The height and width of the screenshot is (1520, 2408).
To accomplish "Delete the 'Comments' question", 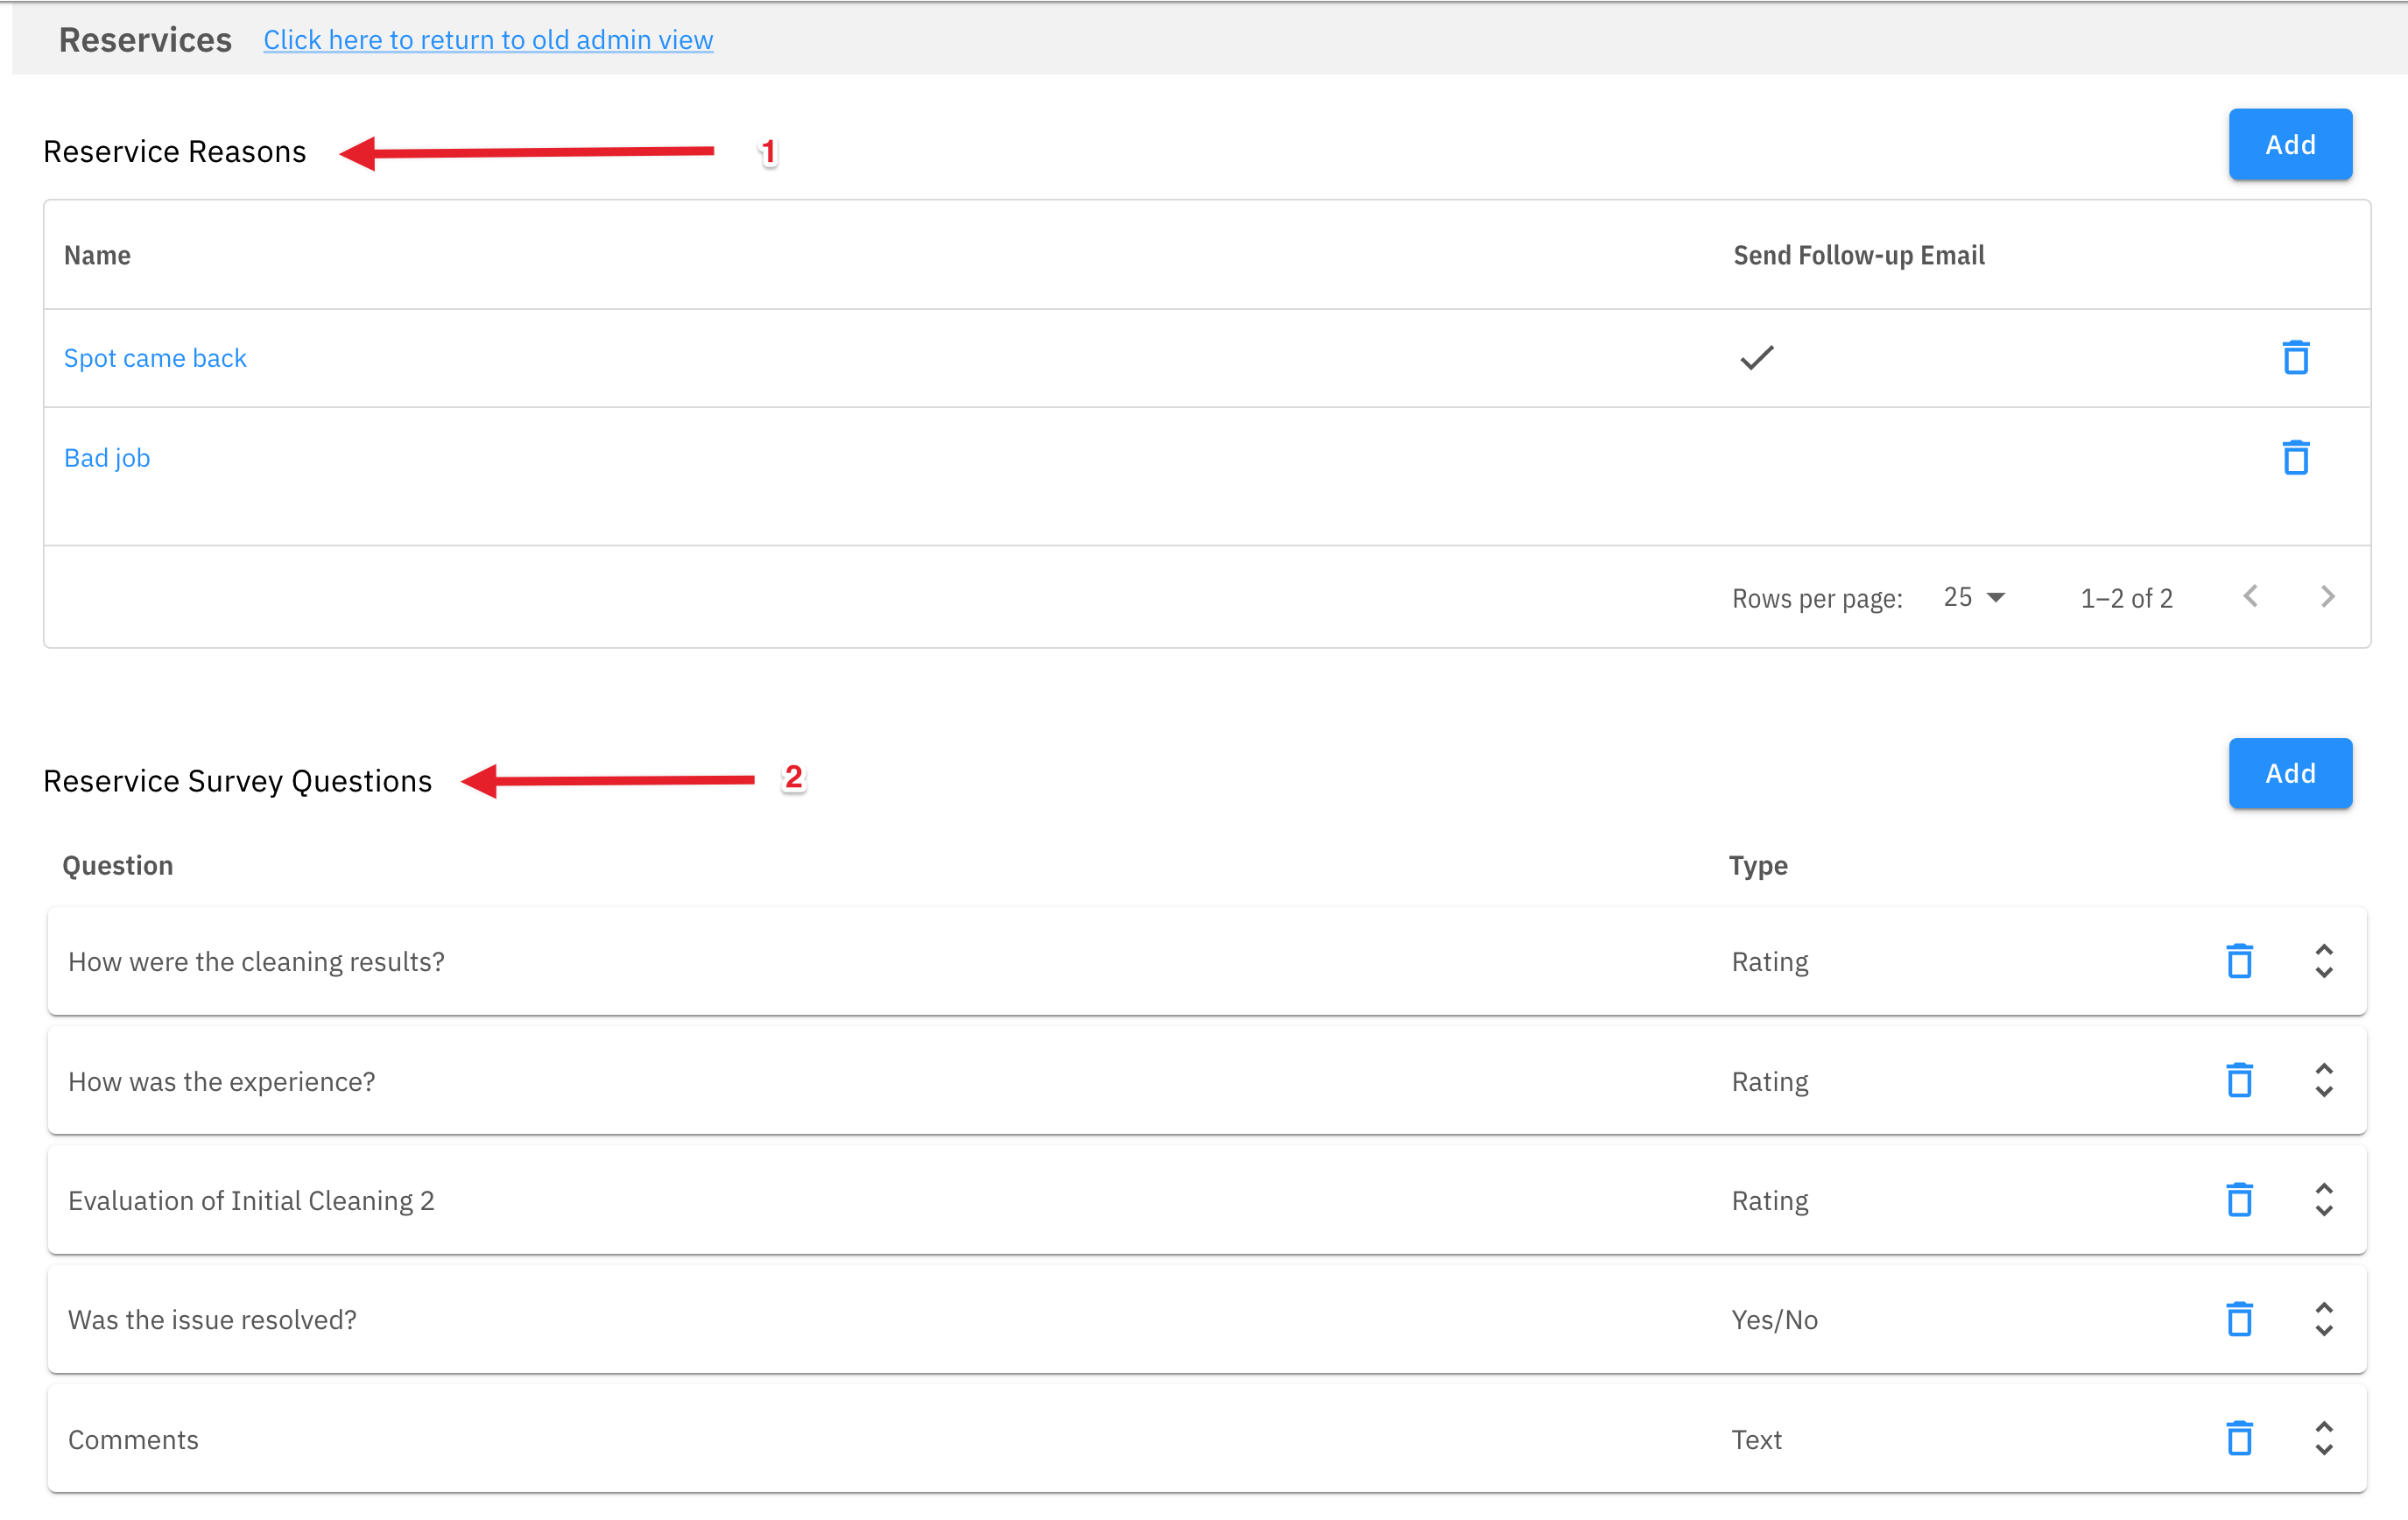I will tap(2239, 1438).
